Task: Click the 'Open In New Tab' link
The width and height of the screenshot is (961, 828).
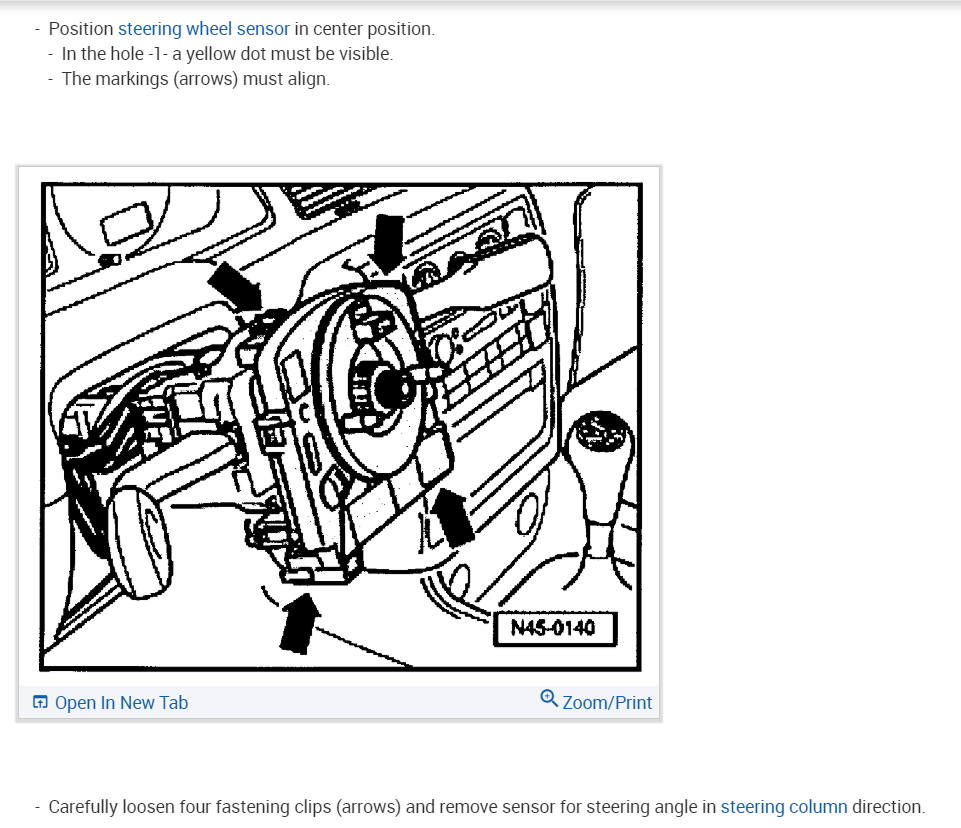Action: pos(121,702)
